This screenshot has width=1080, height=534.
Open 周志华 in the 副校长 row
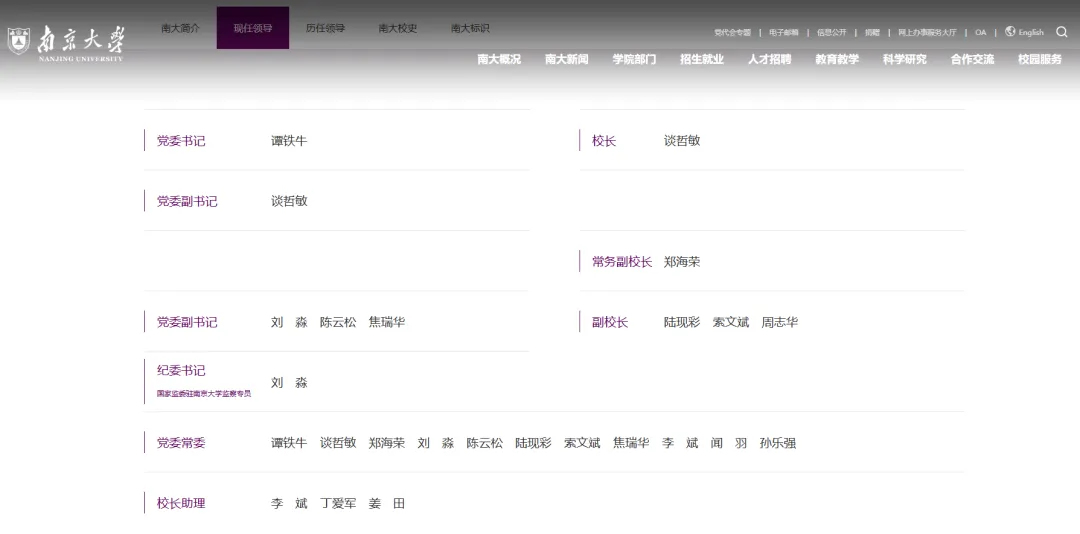click(x=780, y=322)
